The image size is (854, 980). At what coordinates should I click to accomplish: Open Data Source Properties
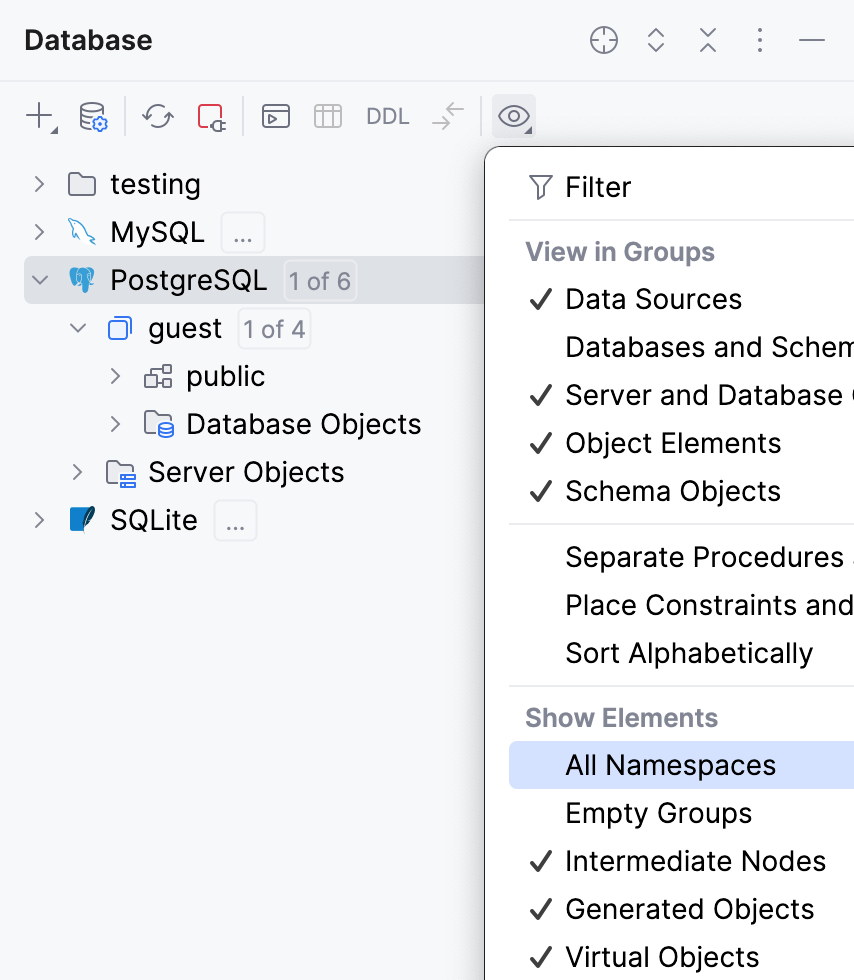[x=92, y=115]
